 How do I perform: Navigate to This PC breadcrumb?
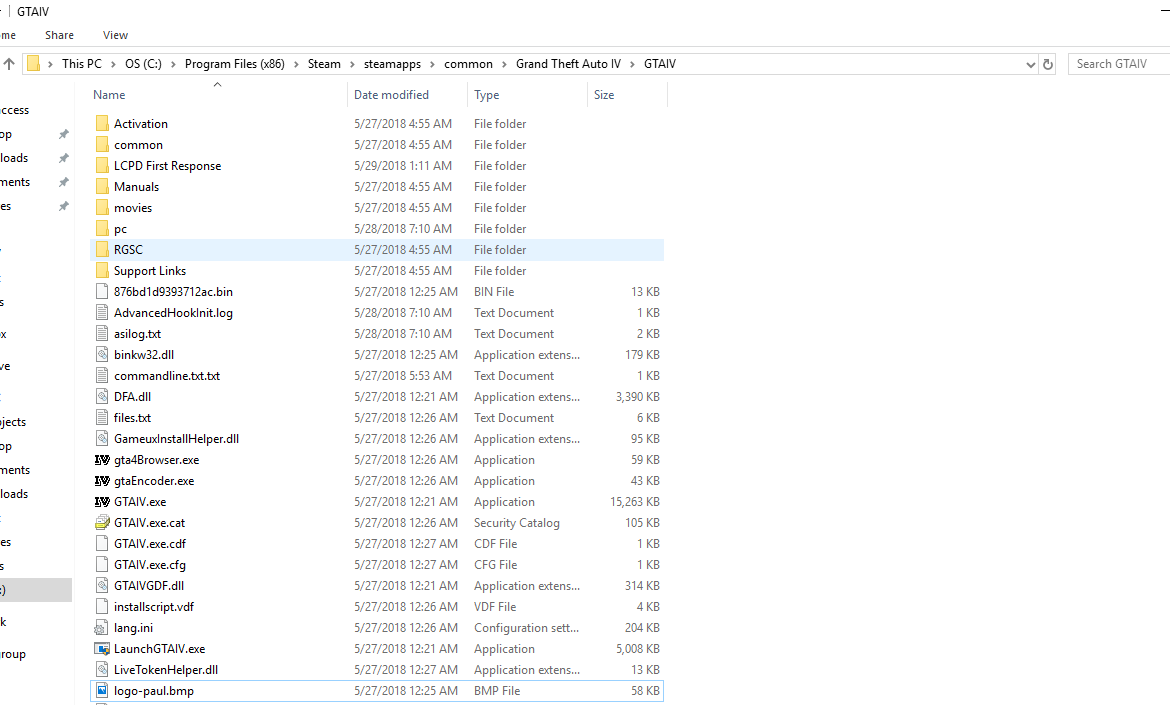pyautogui.click(x=82, y=64)
